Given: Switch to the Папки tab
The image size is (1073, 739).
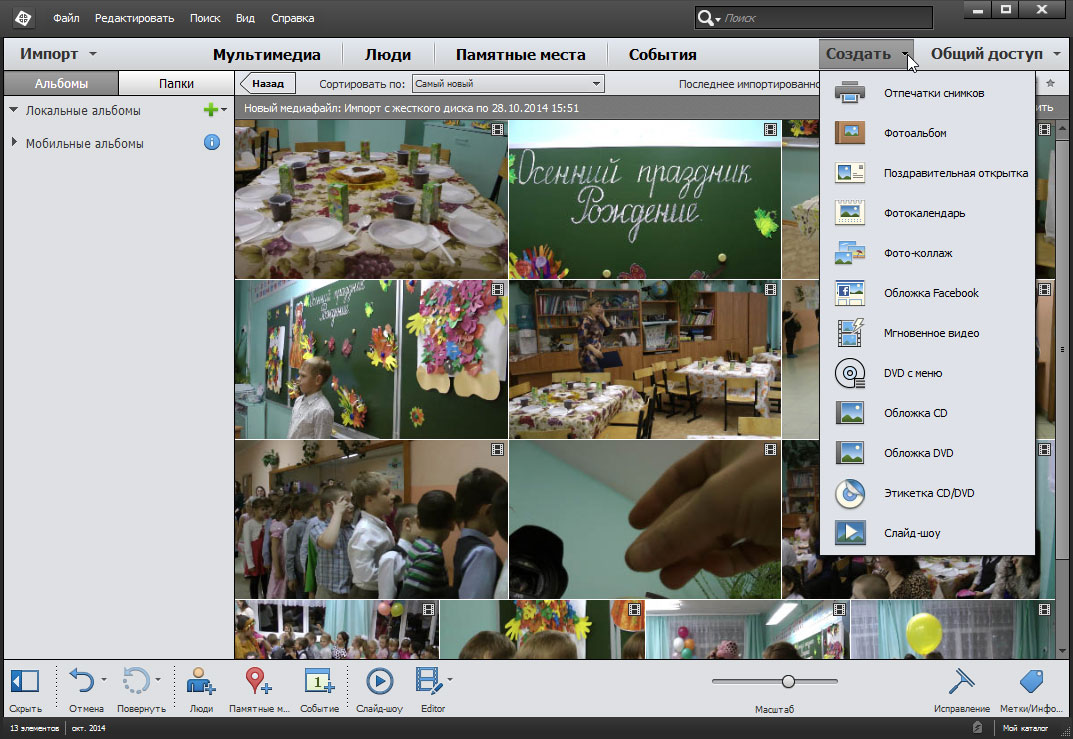Looking at the screenshot, I should click(176, 84).
